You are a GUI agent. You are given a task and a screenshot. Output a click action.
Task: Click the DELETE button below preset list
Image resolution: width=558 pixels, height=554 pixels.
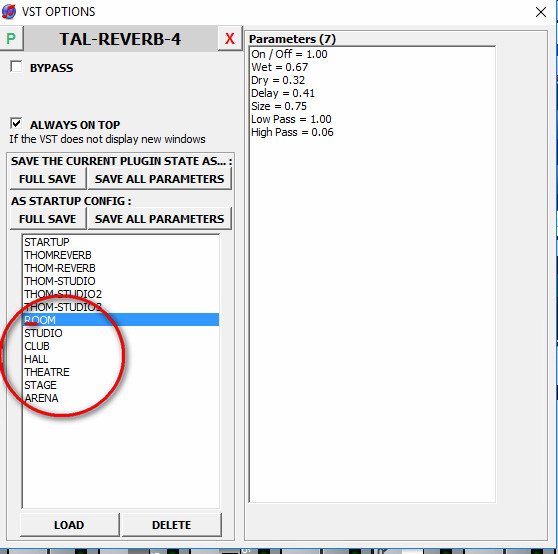tap(172, 525)
